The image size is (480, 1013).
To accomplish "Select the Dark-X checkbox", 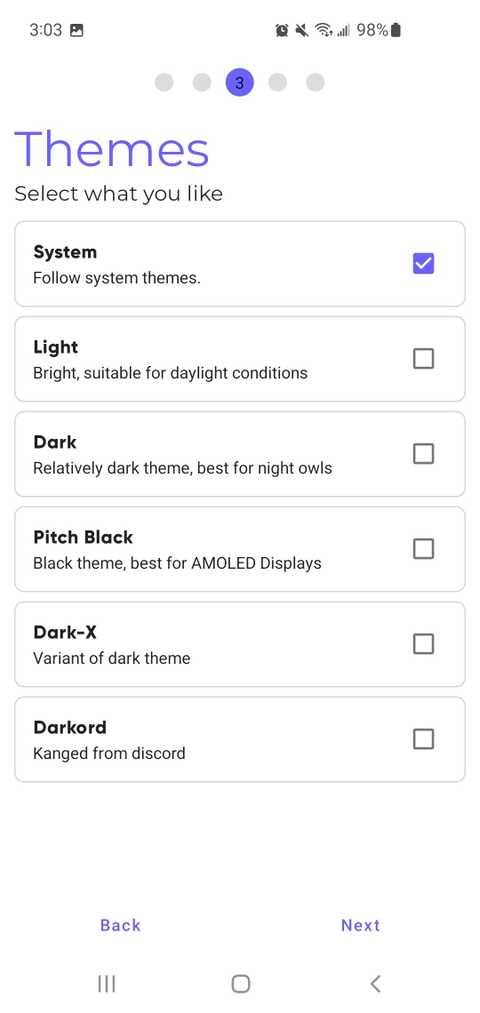I will click(x=423, y=643).
